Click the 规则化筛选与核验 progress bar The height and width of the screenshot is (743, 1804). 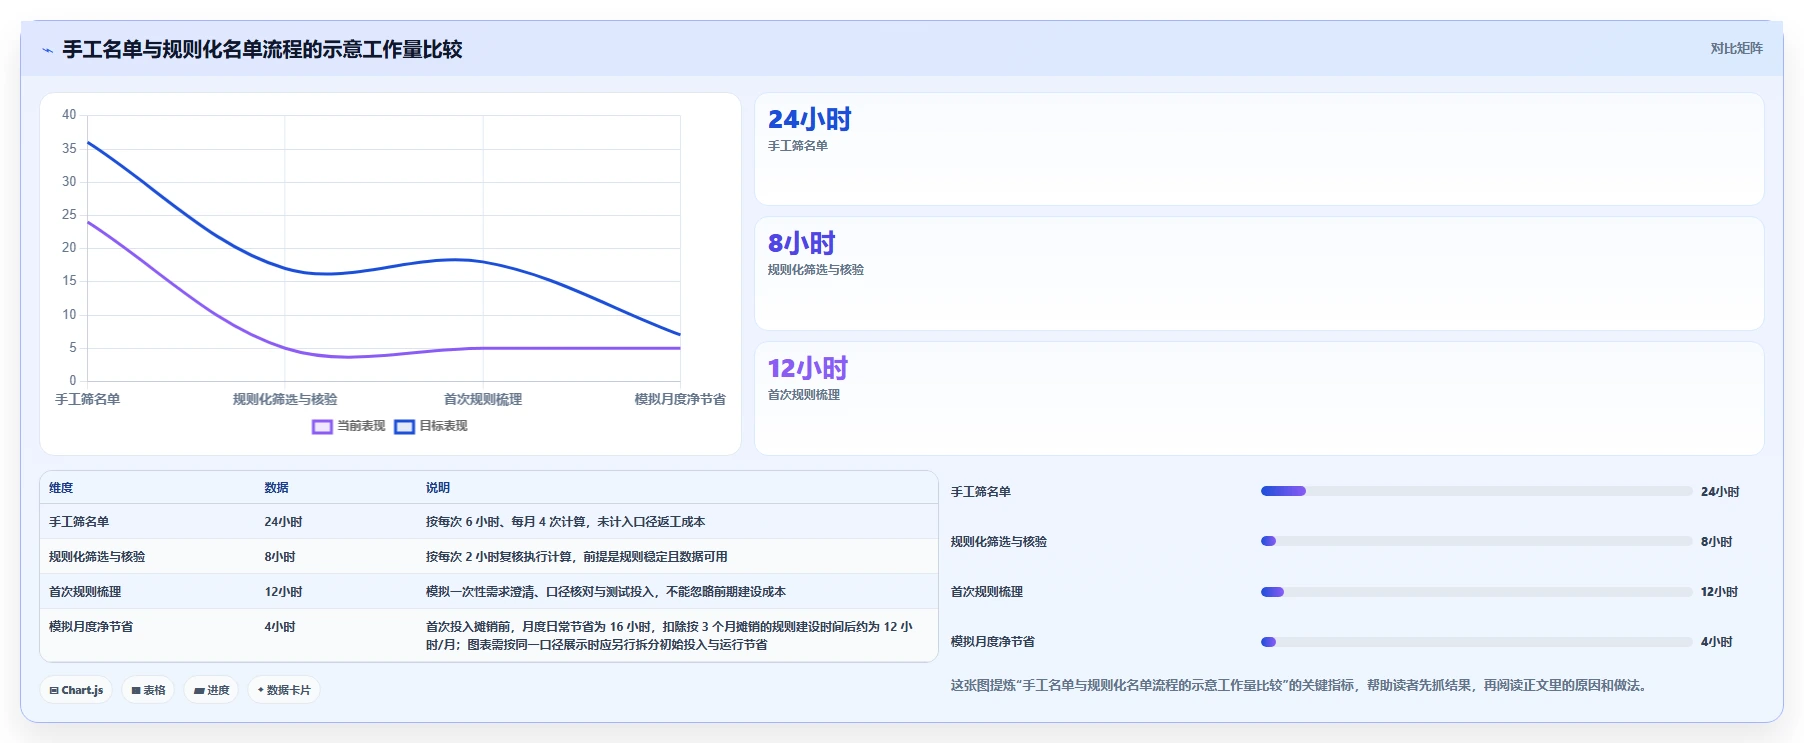point(1476,541)
